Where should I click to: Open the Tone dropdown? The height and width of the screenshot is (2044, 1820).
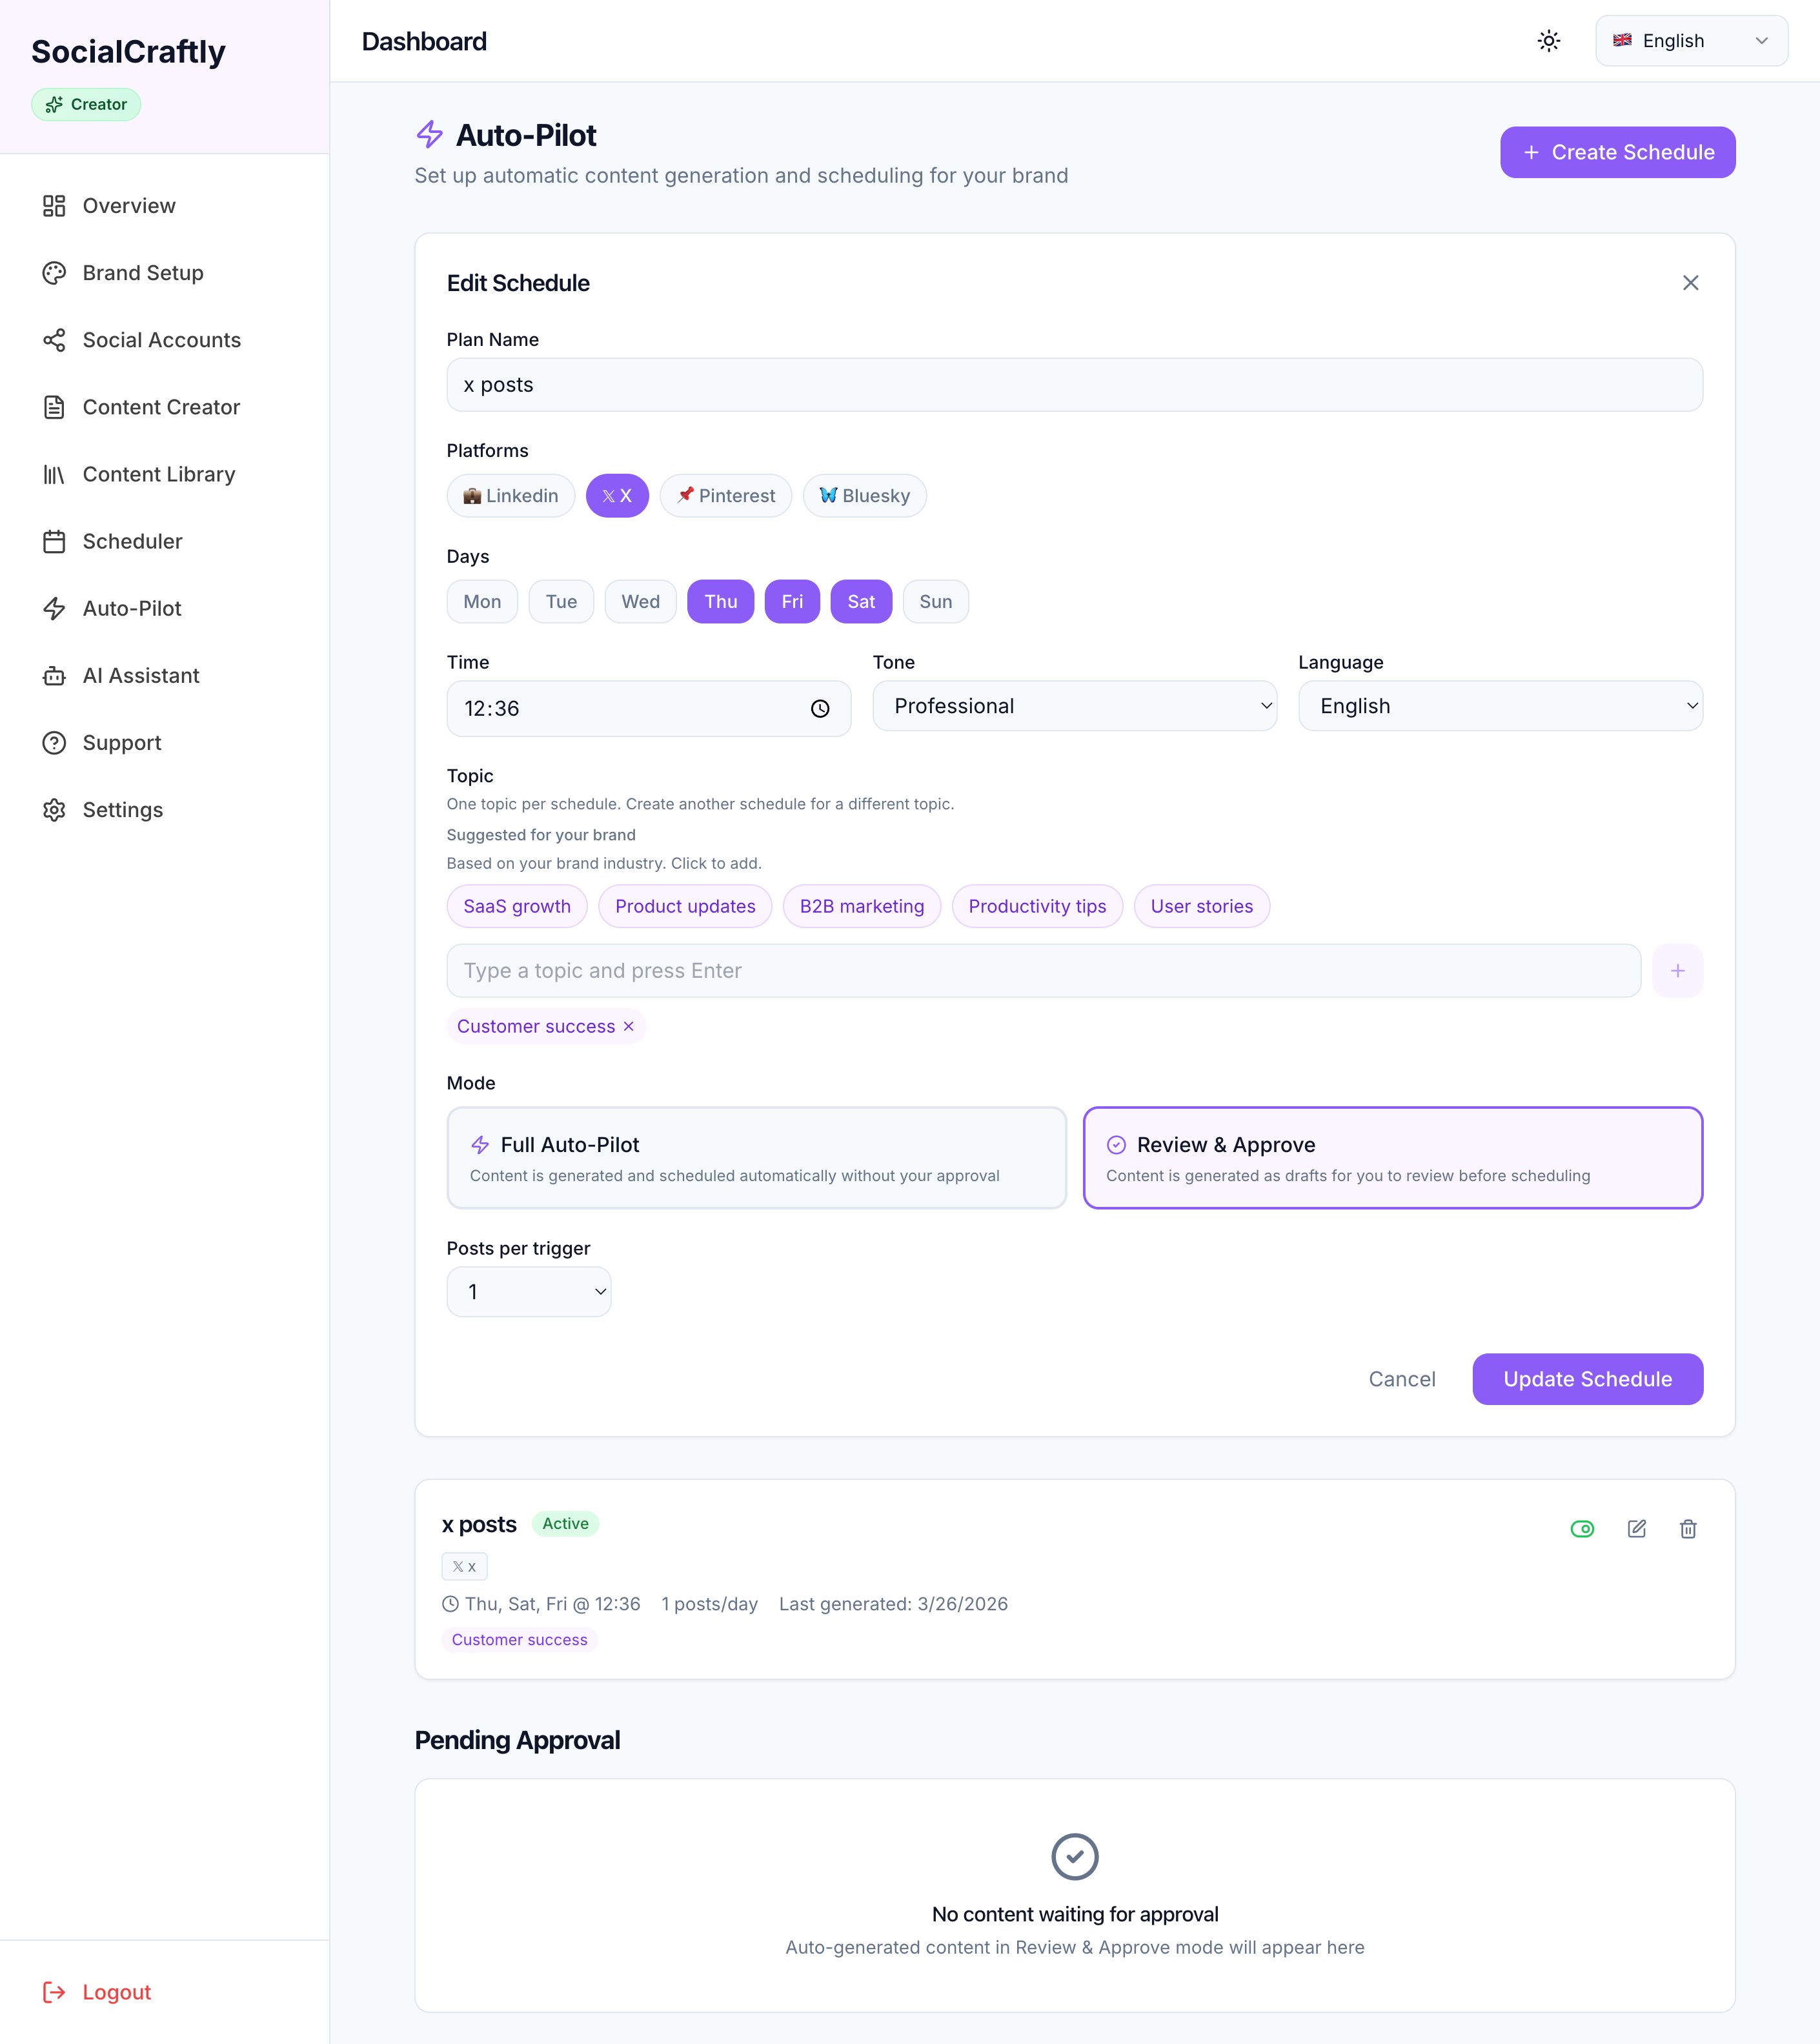(1074, 706)
